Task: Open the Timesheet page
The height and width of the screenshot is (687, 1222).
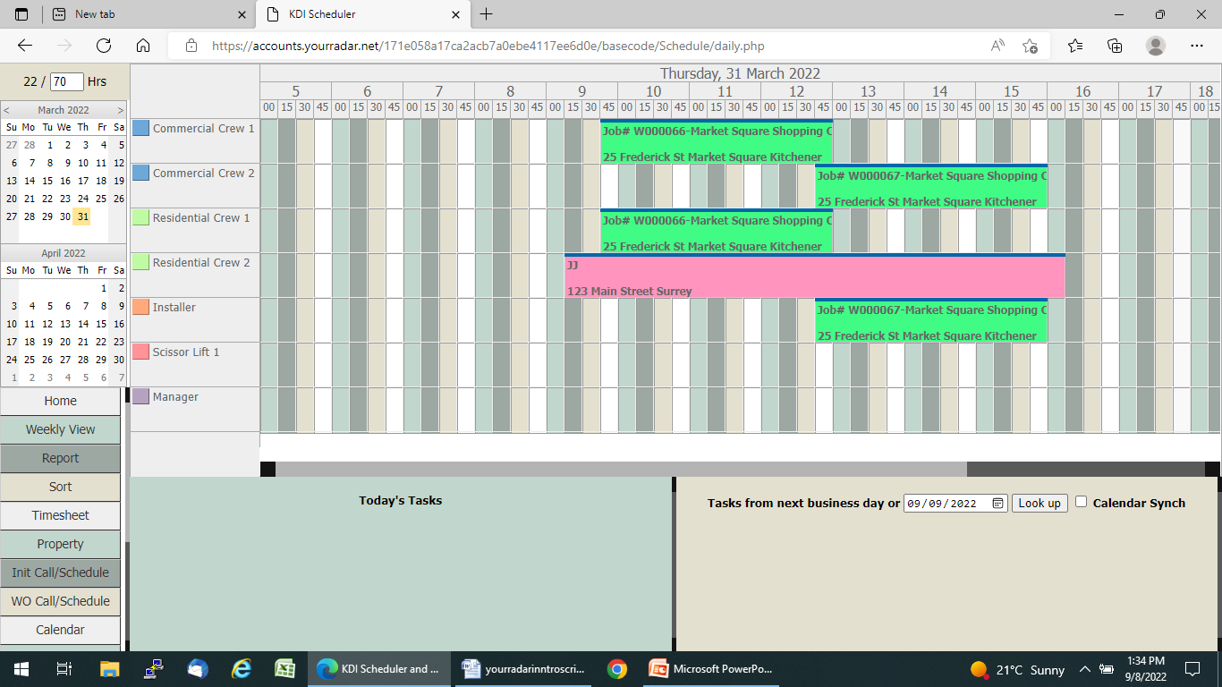Action: tap(60, 516)
